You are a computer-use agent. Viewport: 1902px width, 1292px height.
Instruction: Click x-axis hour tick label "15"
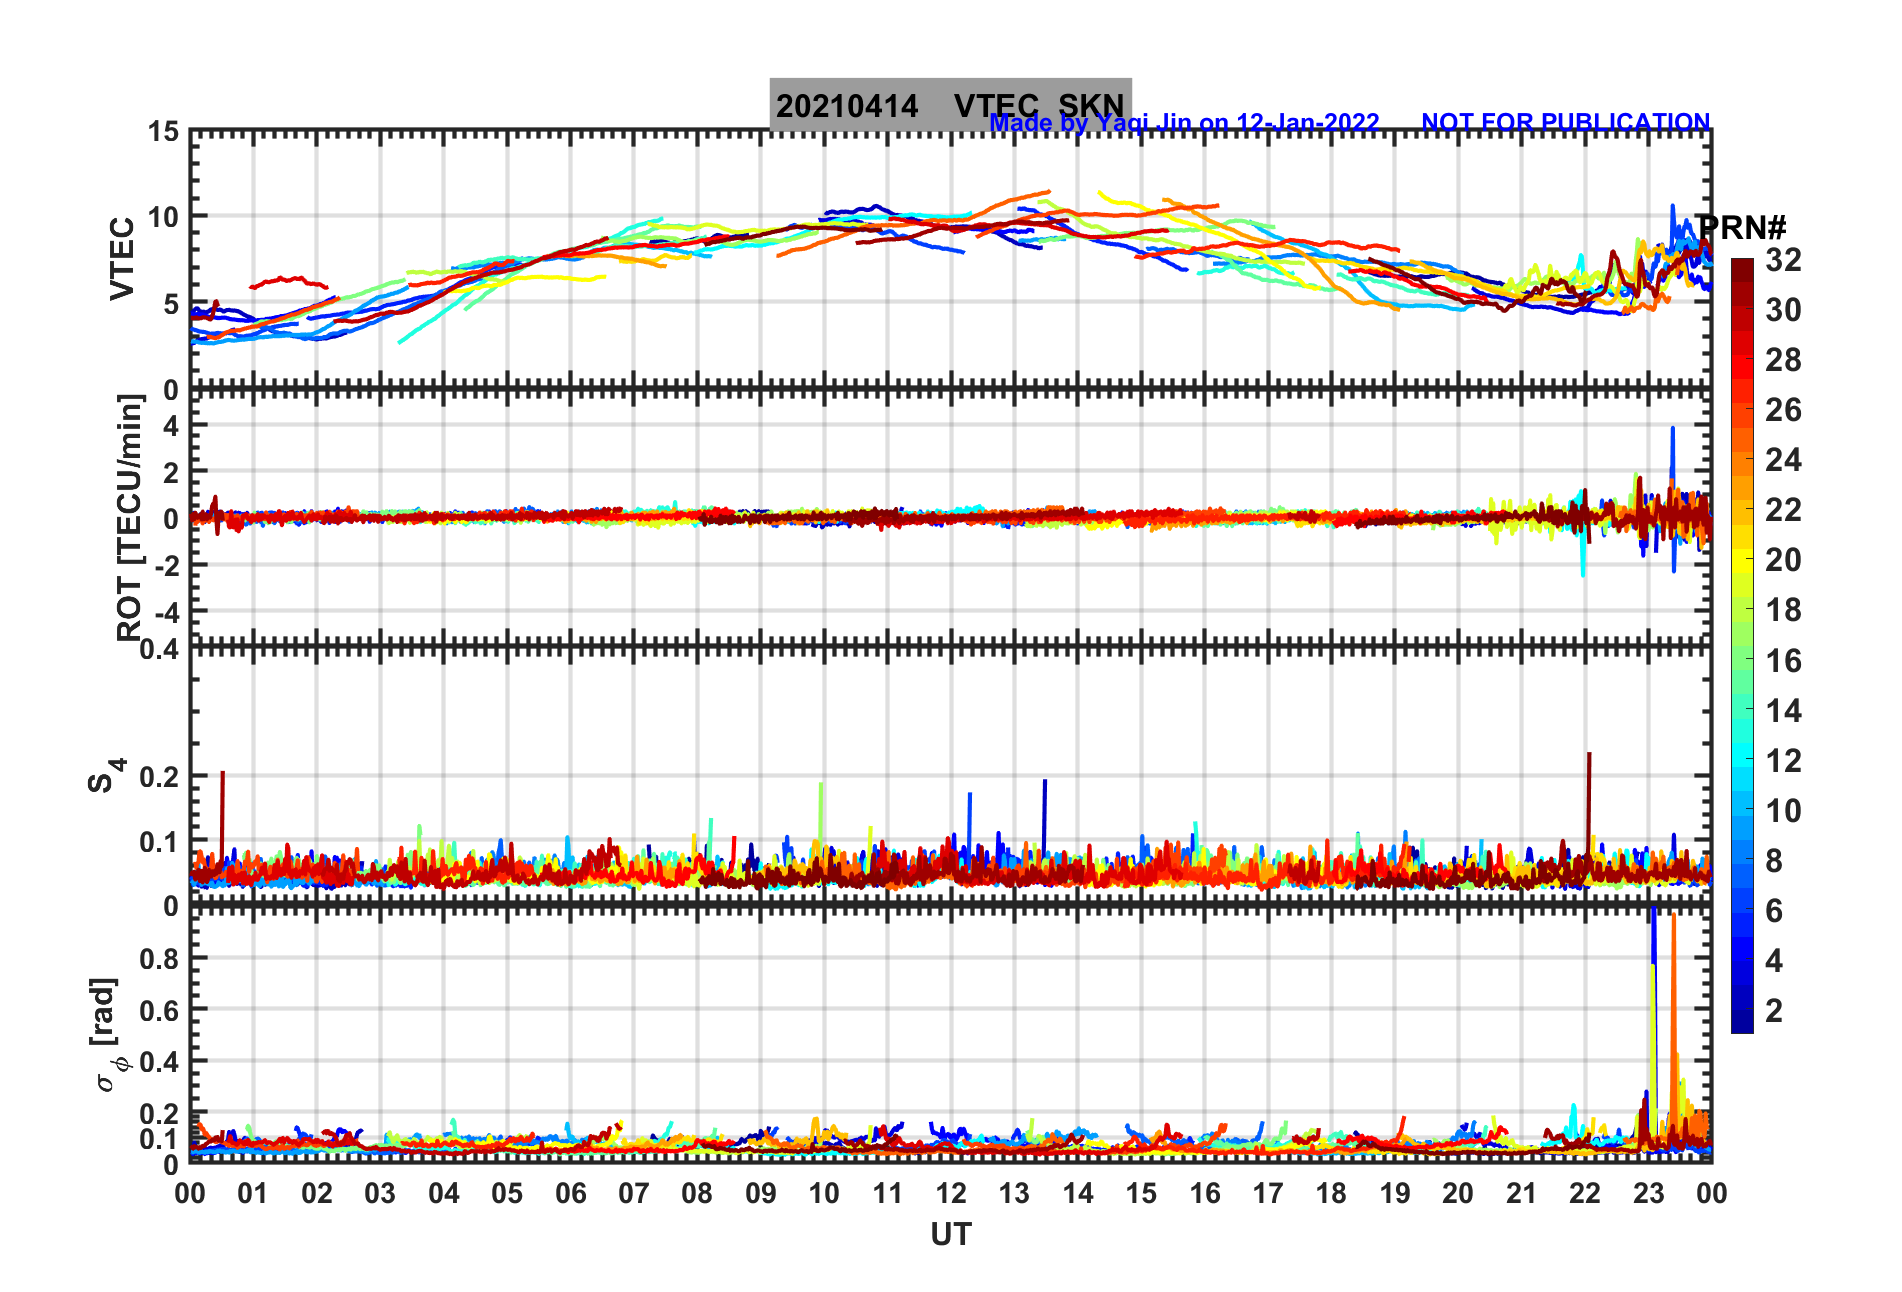pyautogui.click(x=1141, y=1193)
